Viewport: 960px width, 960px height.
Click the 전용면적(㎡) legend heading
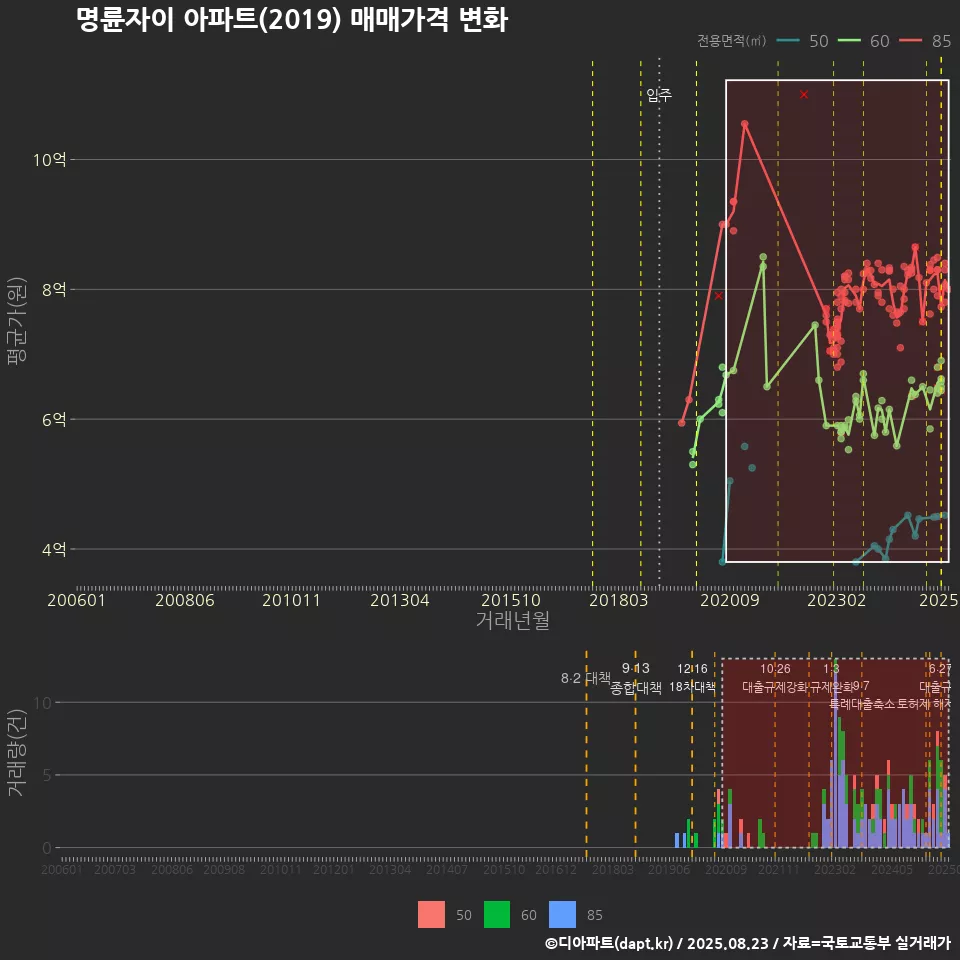pos(732,41)
